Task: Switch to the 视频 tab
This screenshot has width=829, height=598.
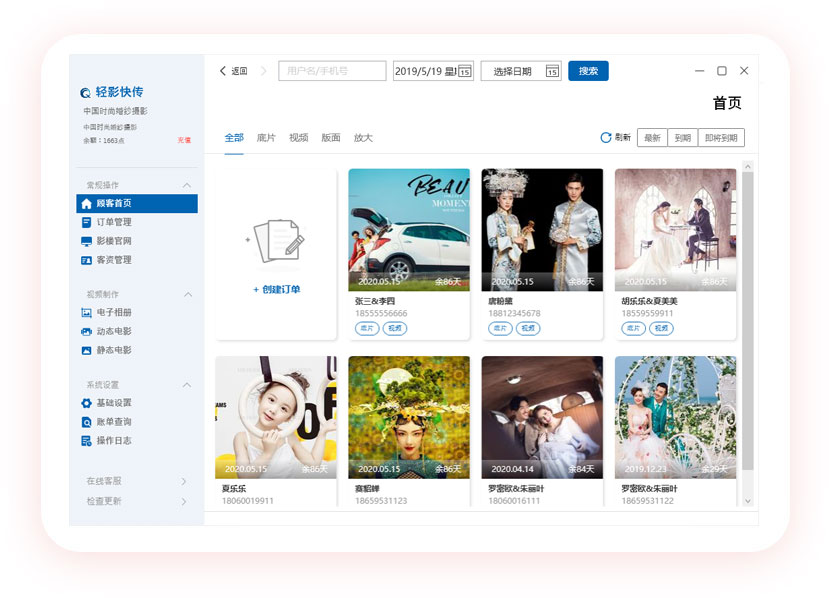Action: coord(298,138)
